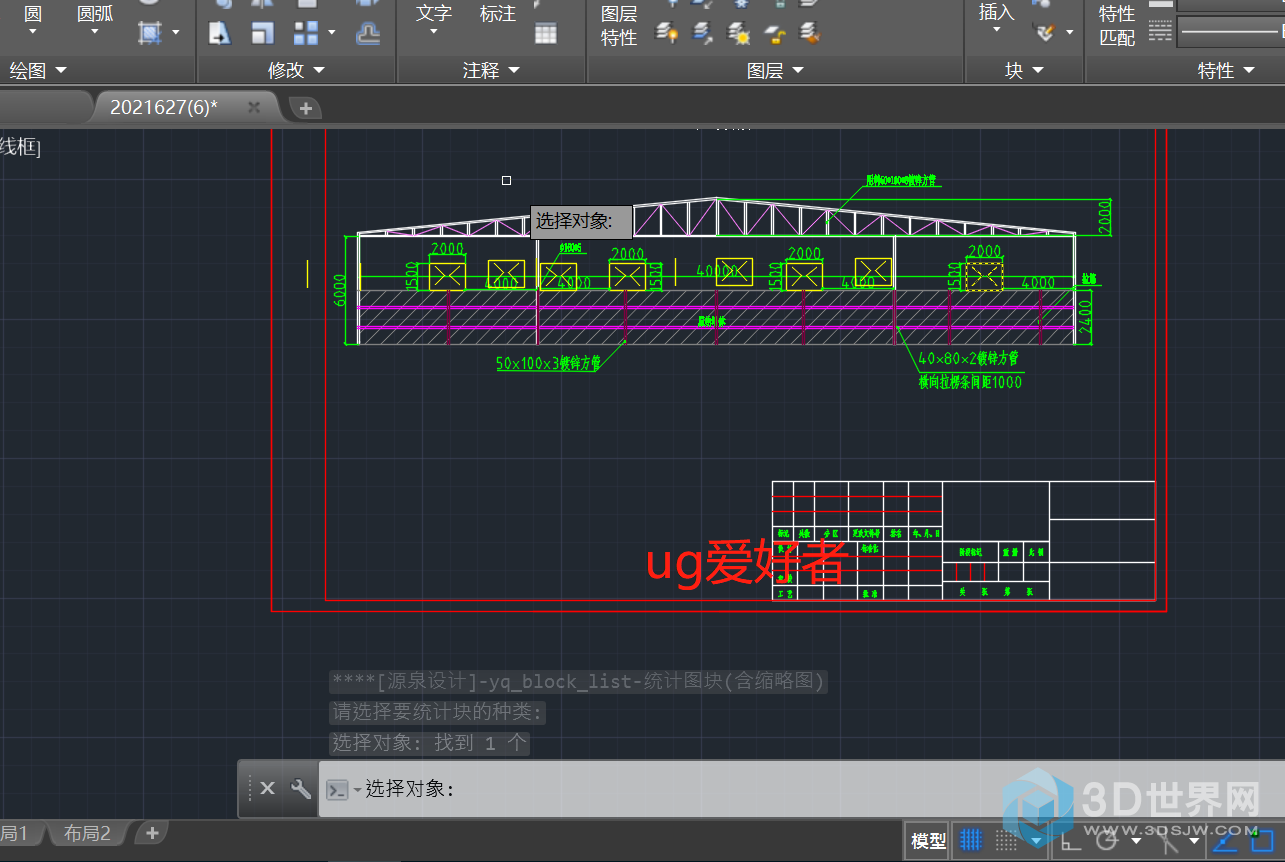Open command line customize wrench icon
The width and height of the screenshot is (1285, 862).
(300, 788)
